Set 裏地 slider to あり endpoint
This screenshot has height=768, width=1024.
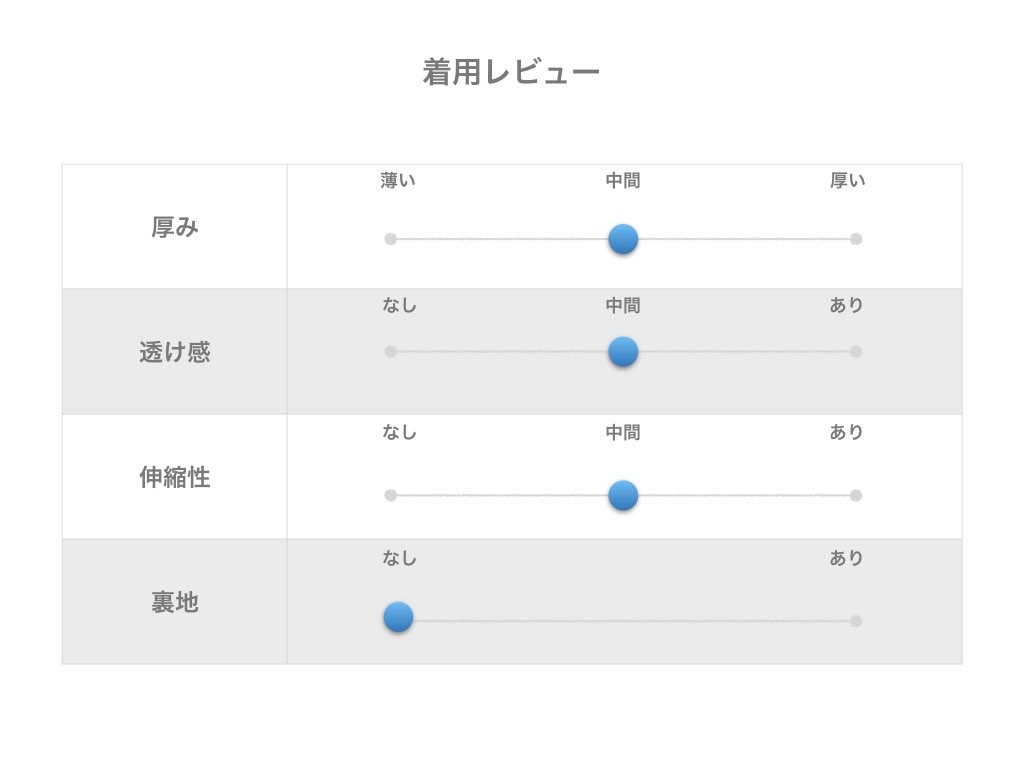856,621
